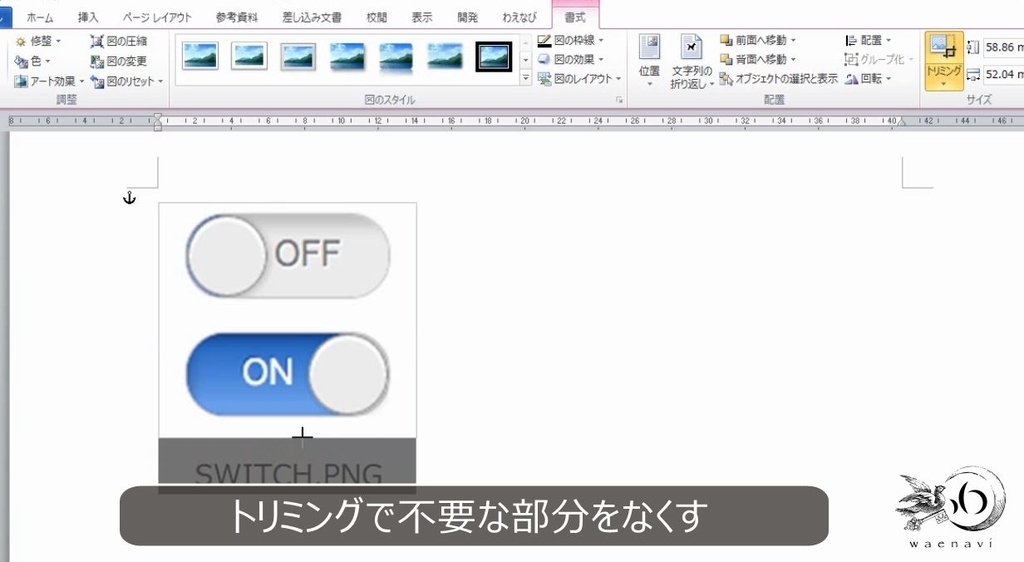Open the 配置 align menu
1024x562 pixels.
[867, 40]
